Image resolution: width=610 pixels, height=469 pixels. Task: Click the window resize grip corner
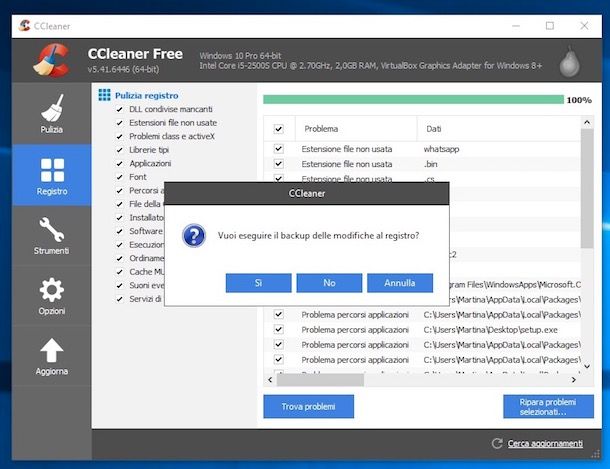(596, 454)
